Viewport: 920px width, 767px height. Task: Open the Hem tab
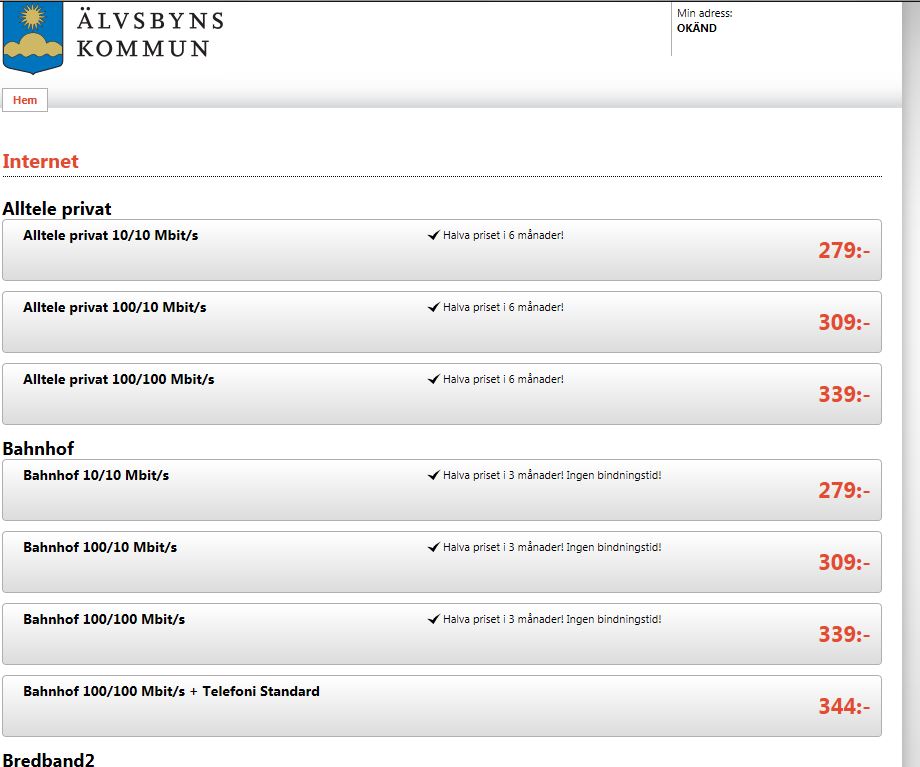(x=25, y=100)
